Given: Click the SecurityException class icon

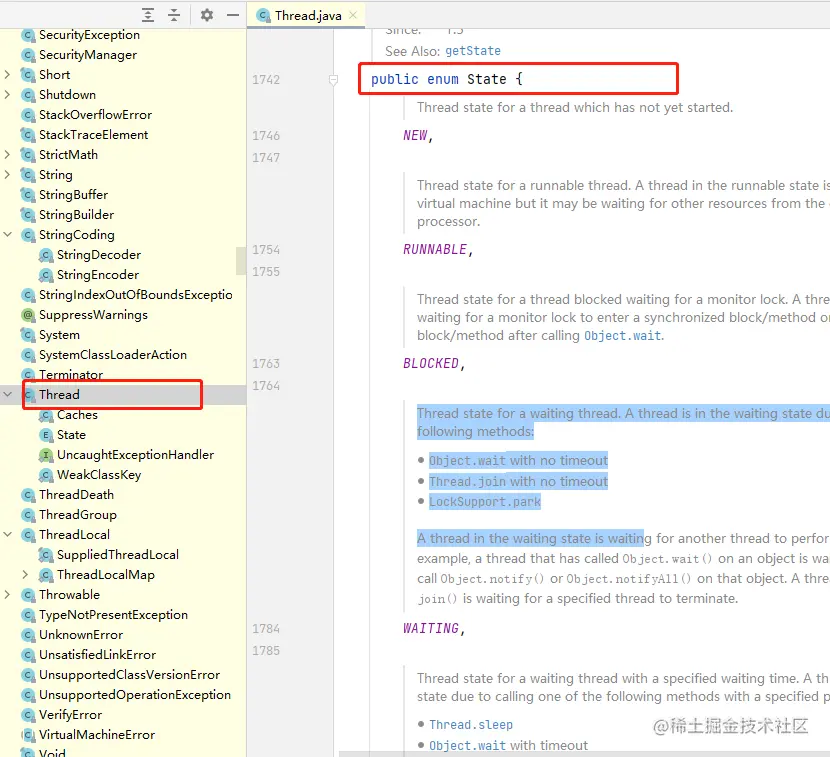Looking at the screenshot, I should click(28, 35).
